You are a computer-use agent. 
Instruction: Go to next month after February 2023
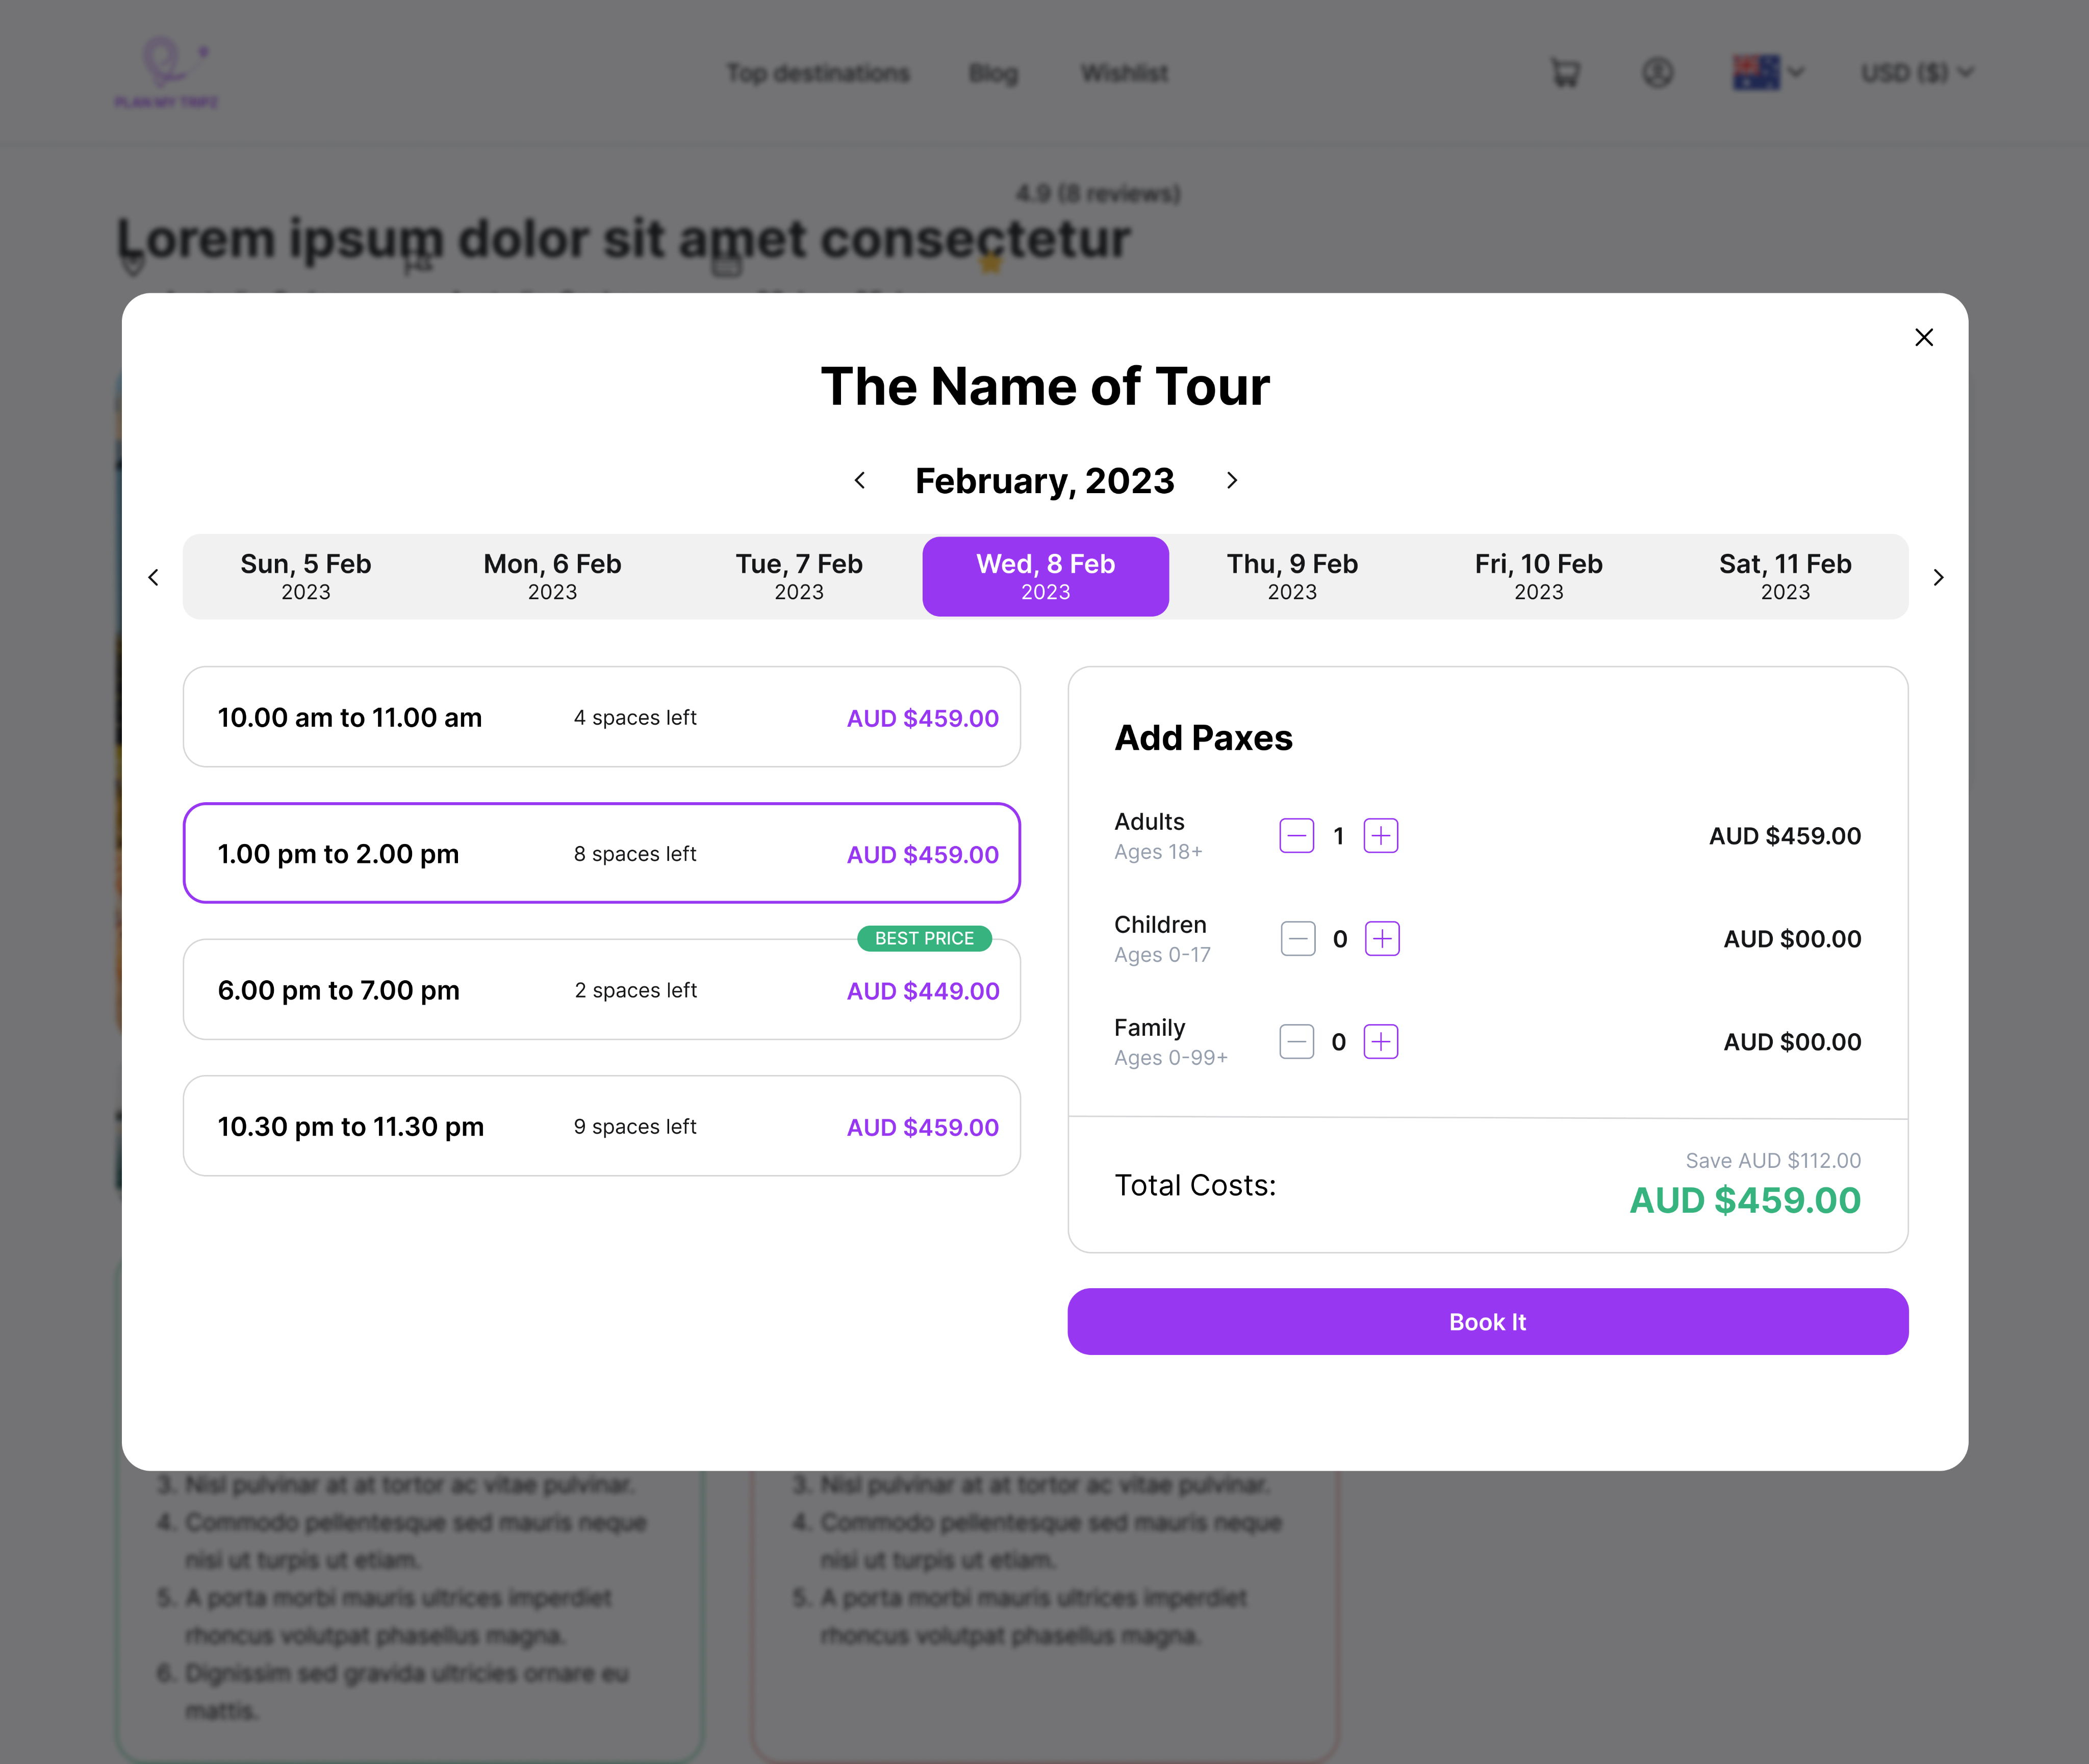[x=1231, y=481]
